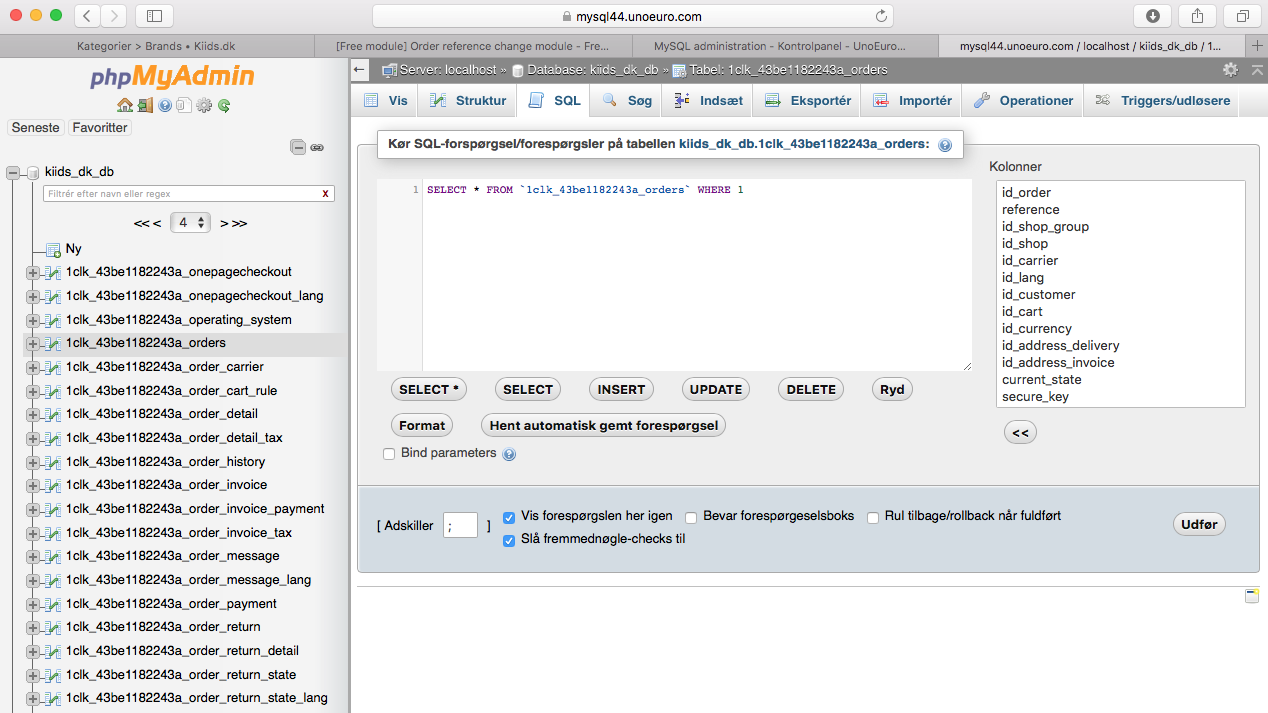
Task: Toggle link with main panel icon
Action: click(x=317, y=147)
